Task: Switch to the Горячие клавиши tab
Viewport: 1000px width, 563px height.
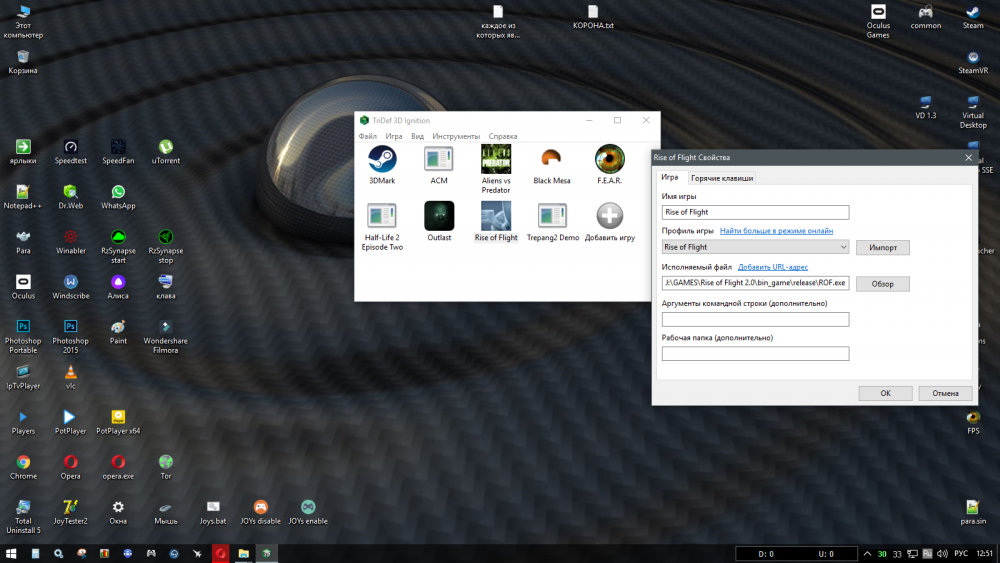Action: pos(722,178)
